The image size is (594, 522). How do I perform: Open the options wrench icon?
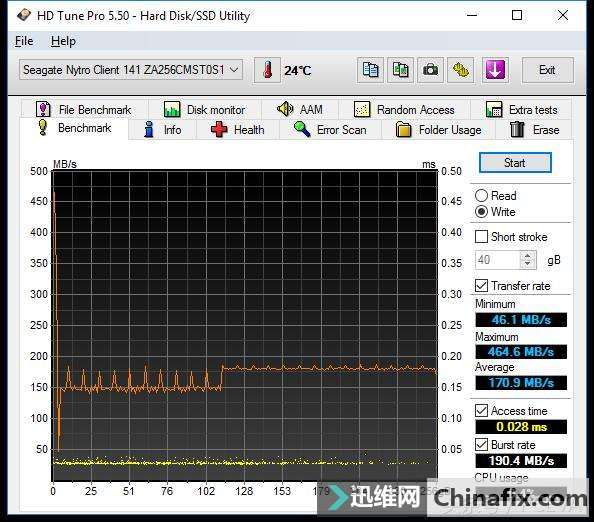(x=461, y=70)
